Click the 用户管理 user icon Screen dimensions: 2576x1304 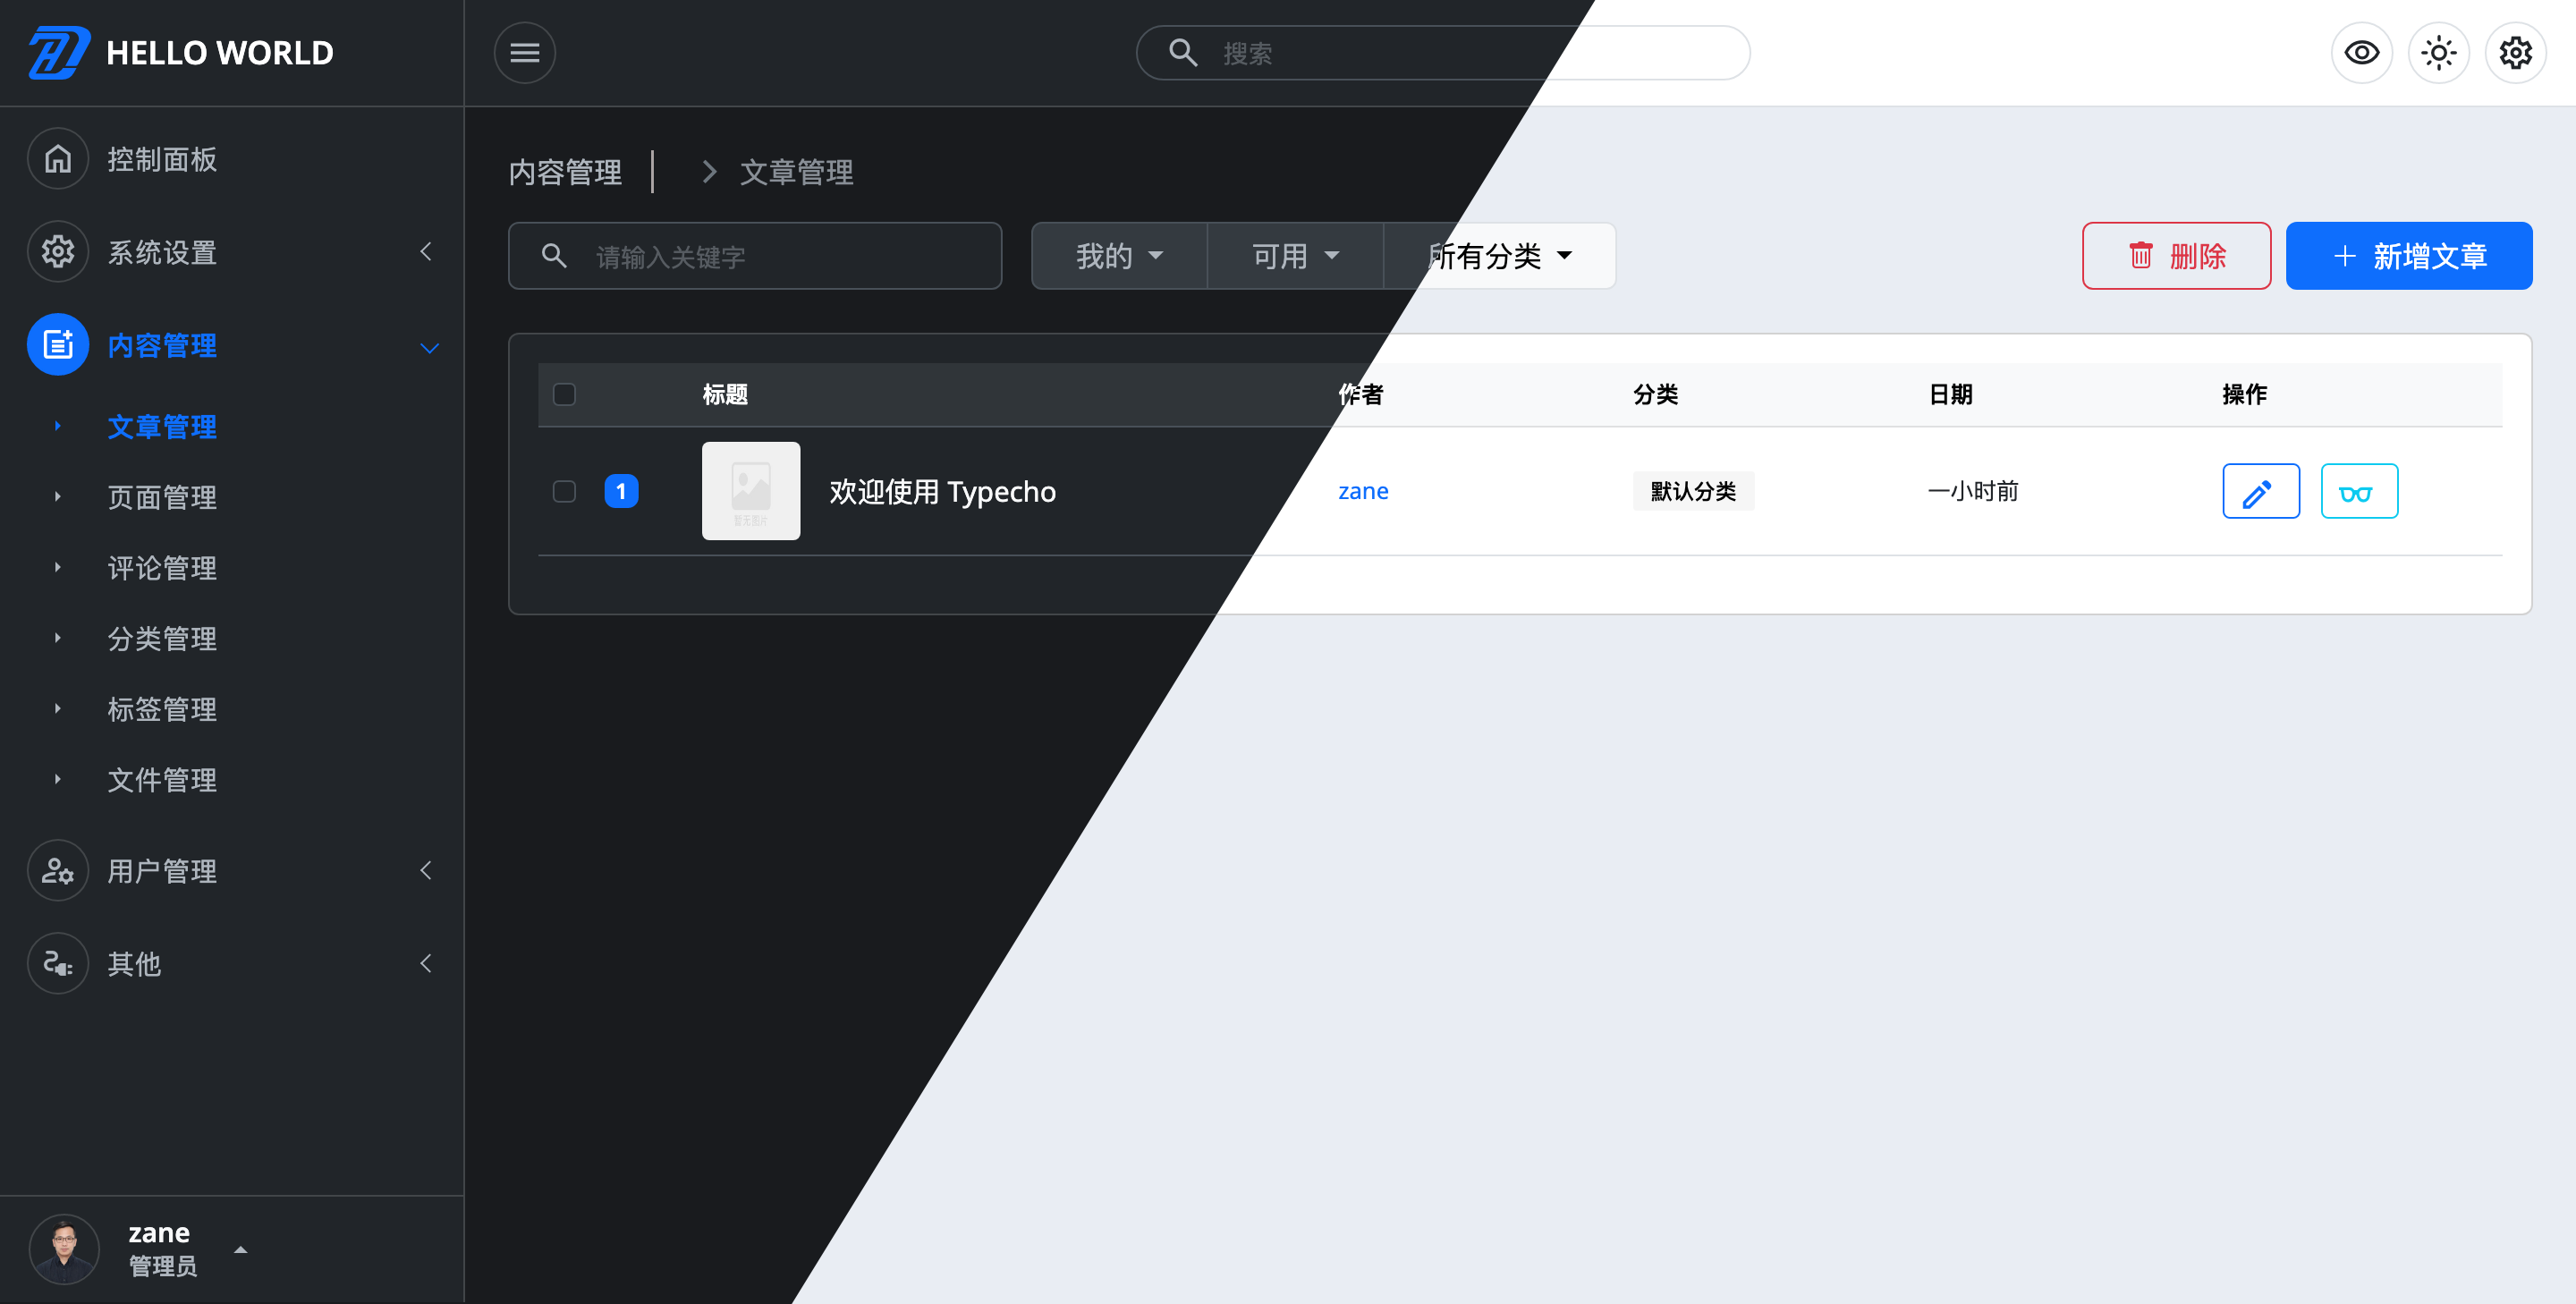point(58,870)
